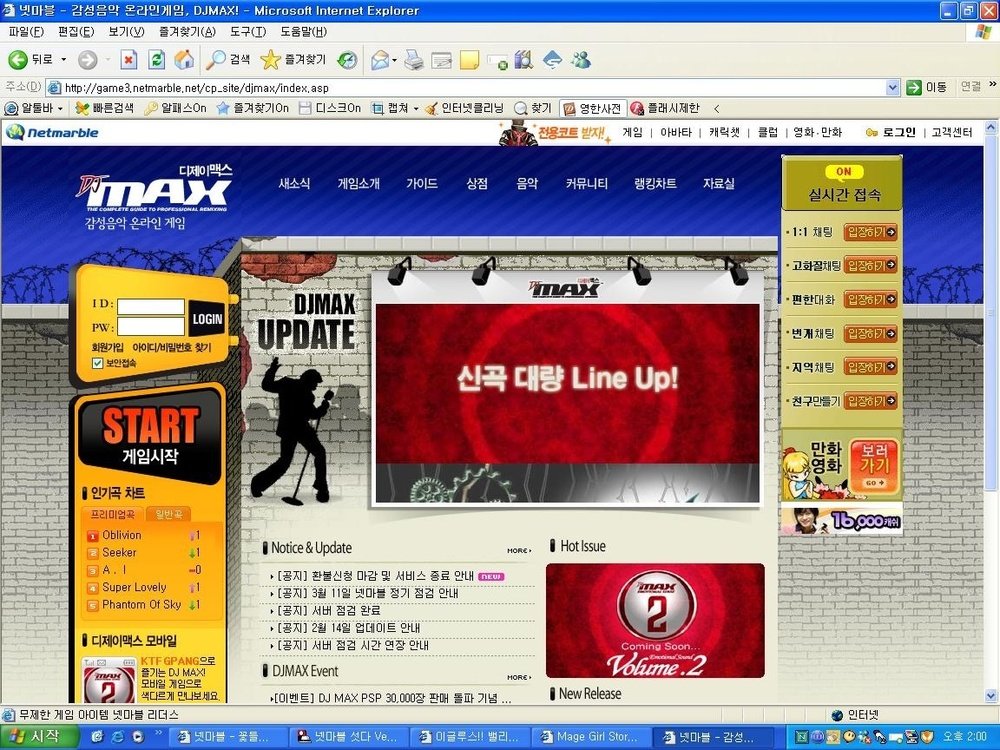
Task: Toggle the 보안접속 secure login checkbox
Action: tap(97, 363)
